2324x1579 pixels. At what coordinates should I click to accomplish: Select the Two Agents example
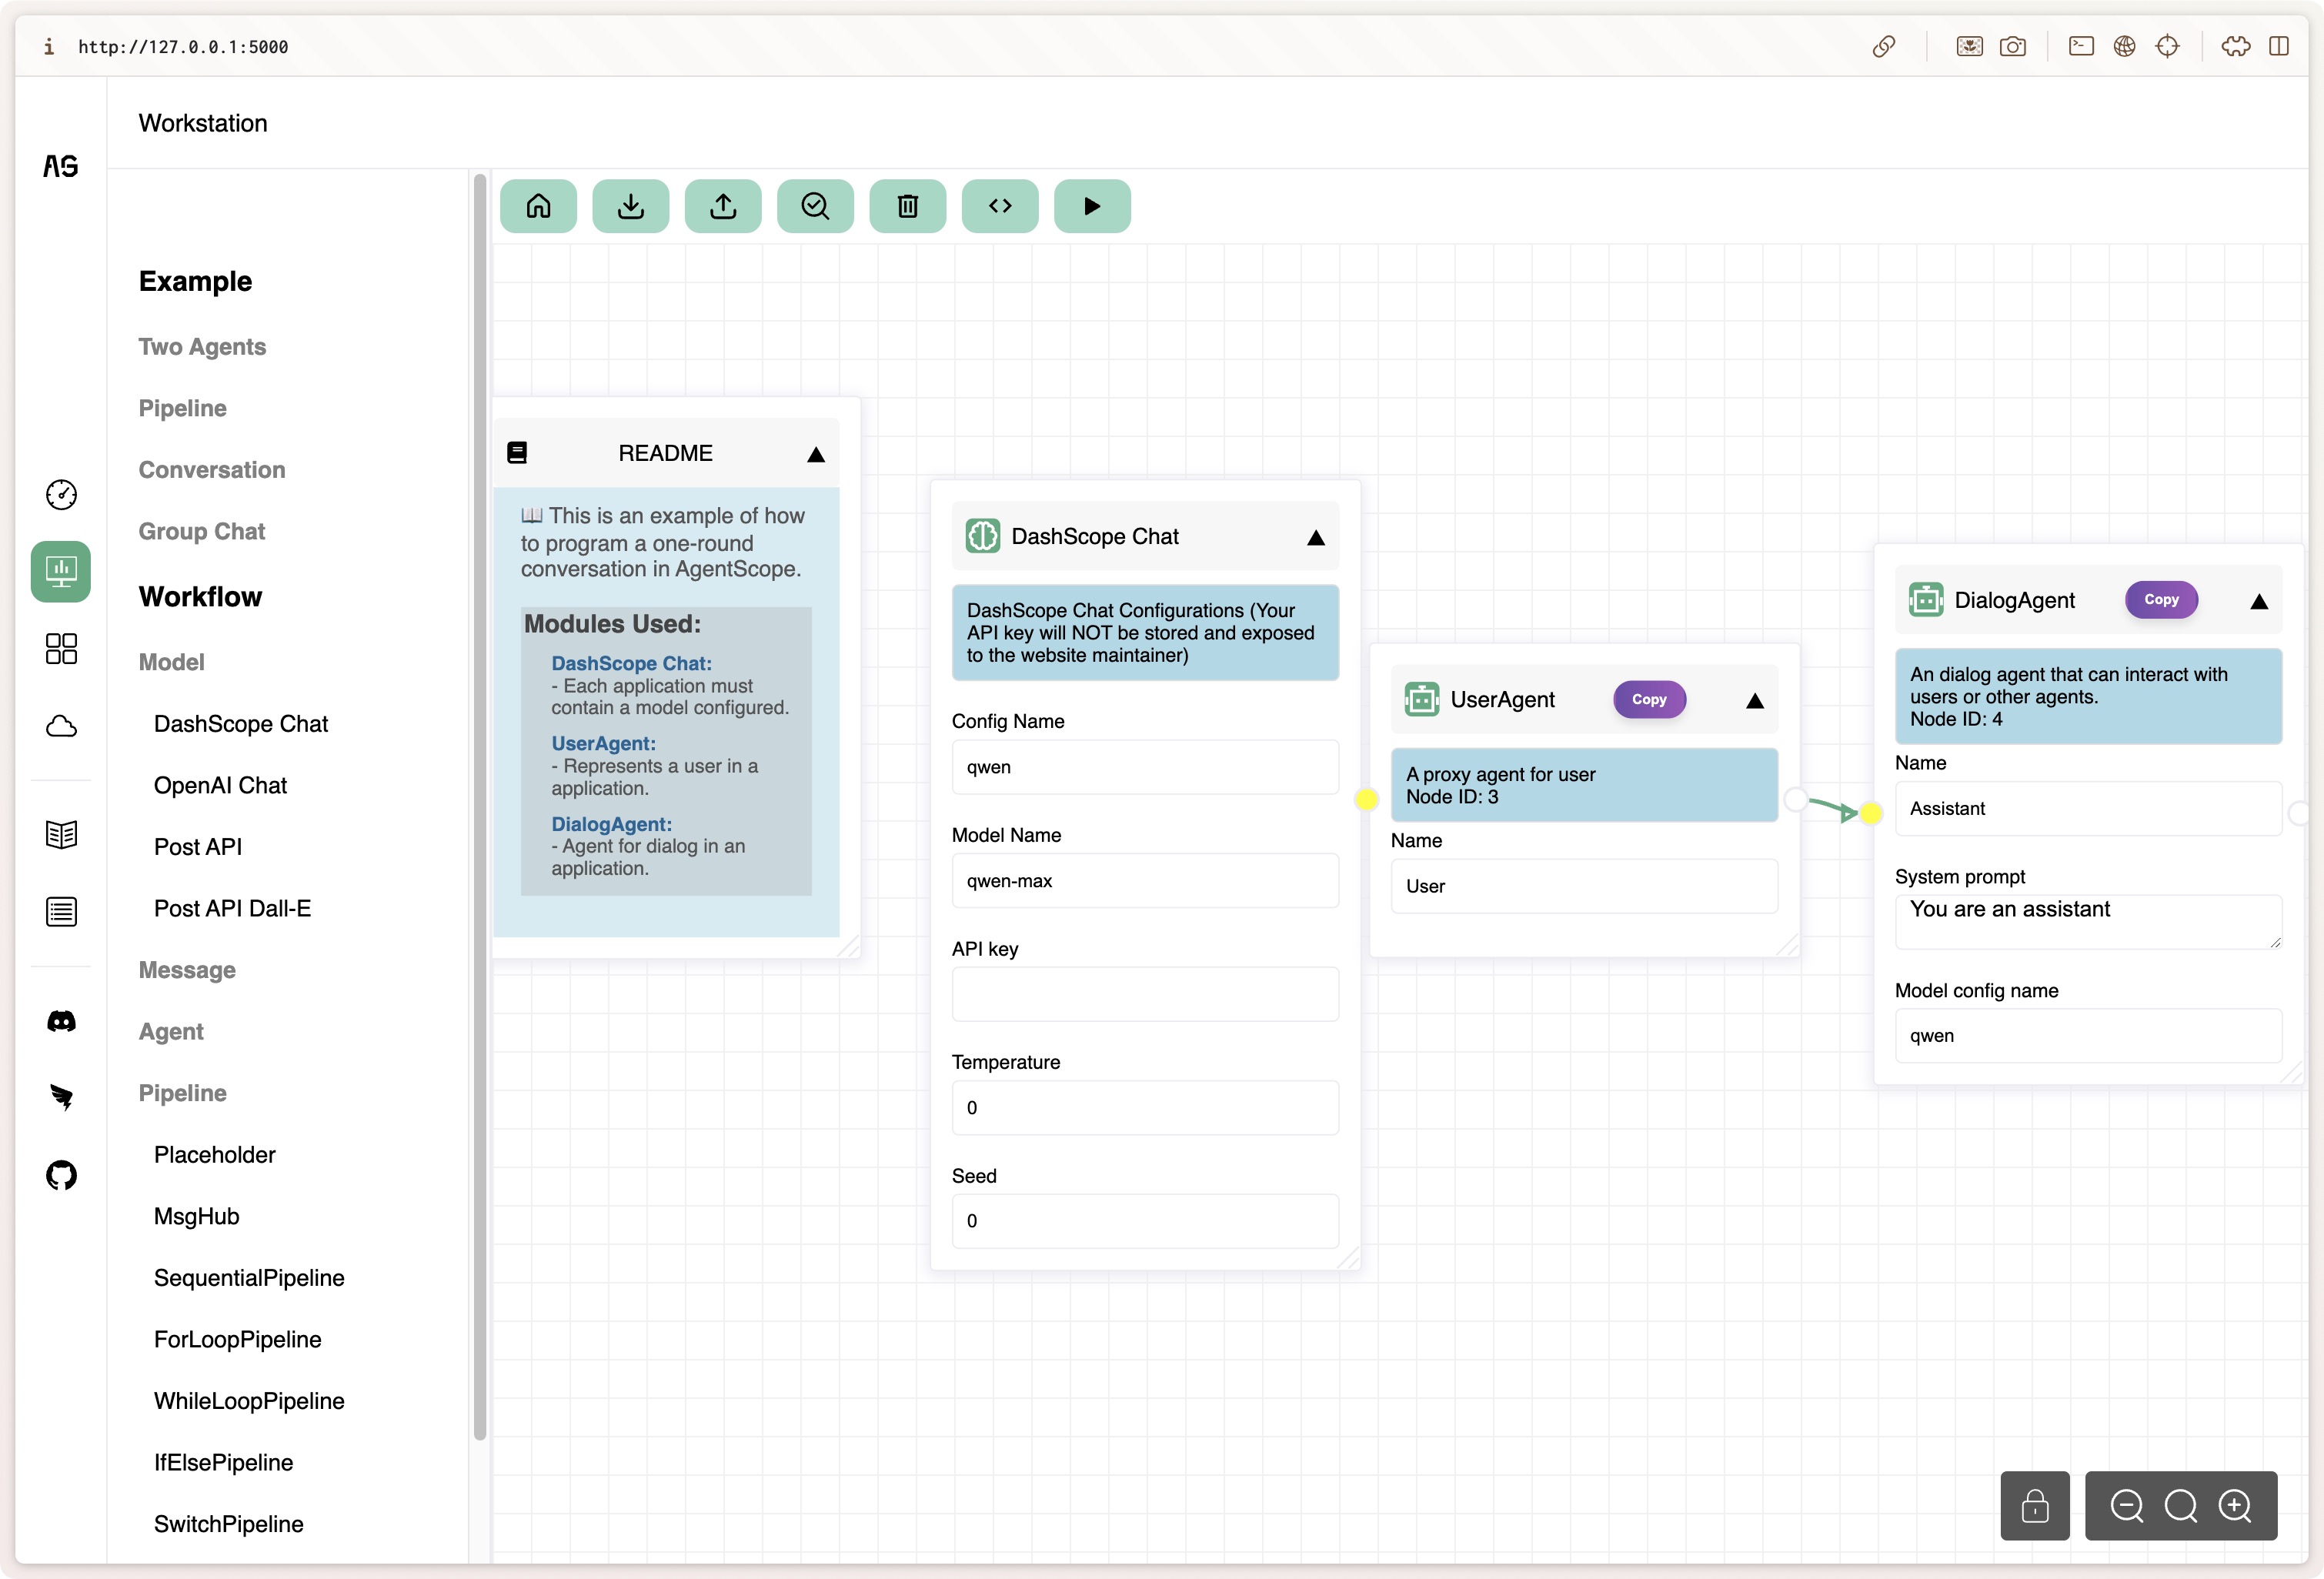click(202, 347)
